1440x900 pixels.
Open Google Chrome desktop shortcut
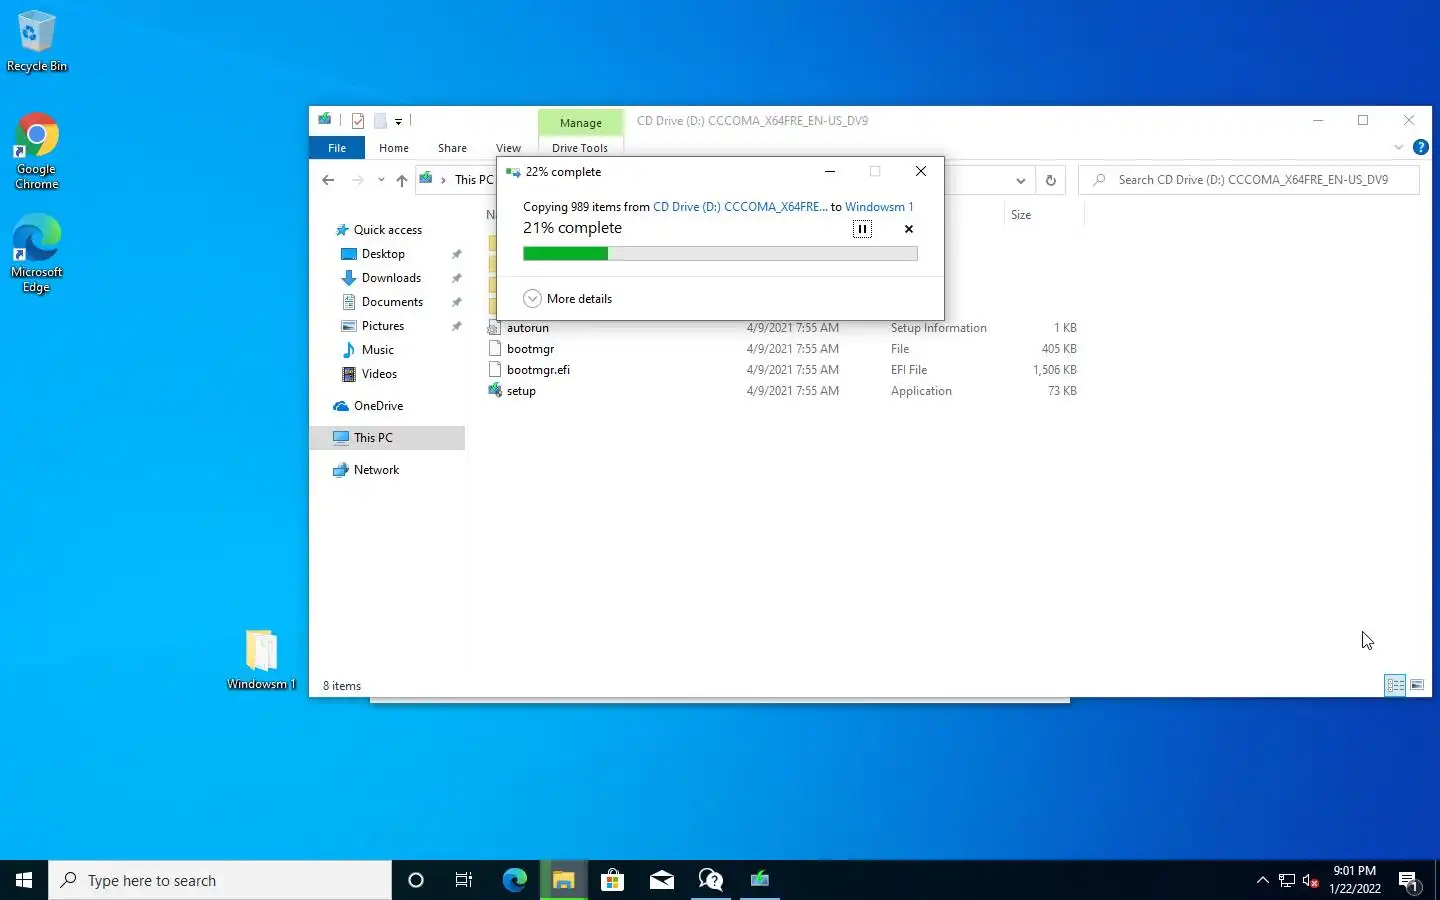pos(36,151)
